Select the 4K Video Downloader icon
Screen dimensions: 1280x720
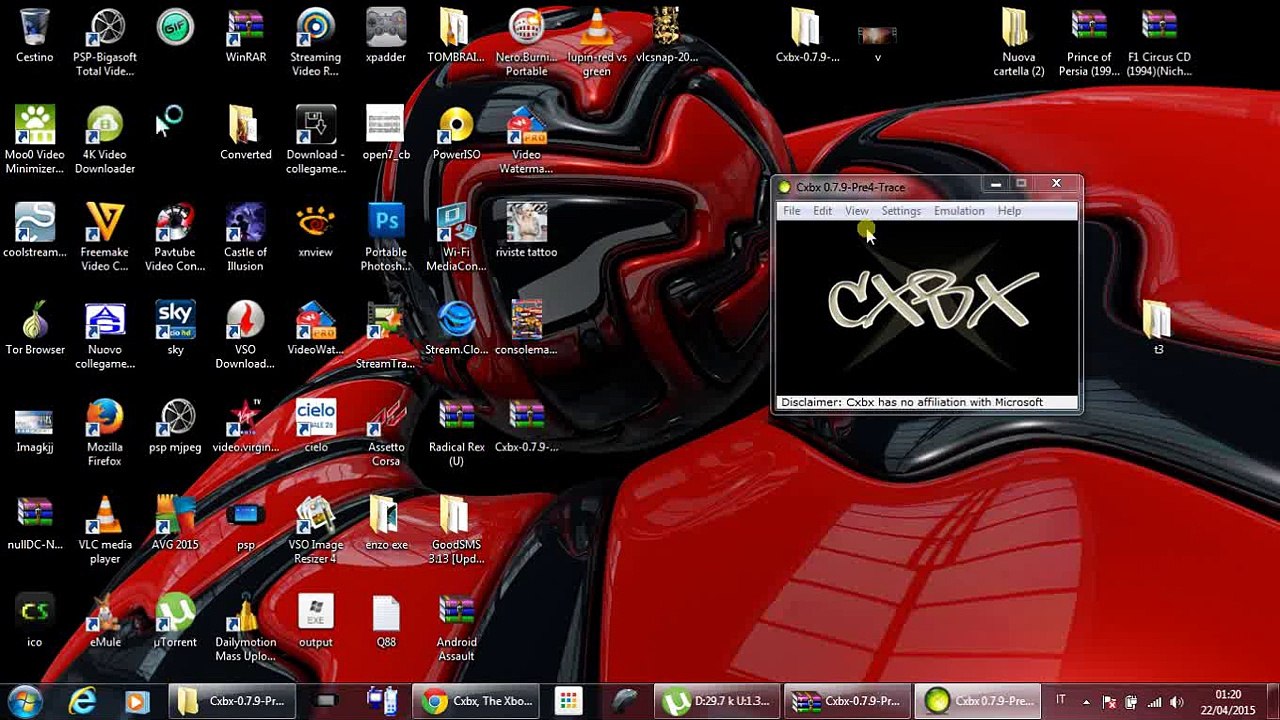[x=105, y=141]
